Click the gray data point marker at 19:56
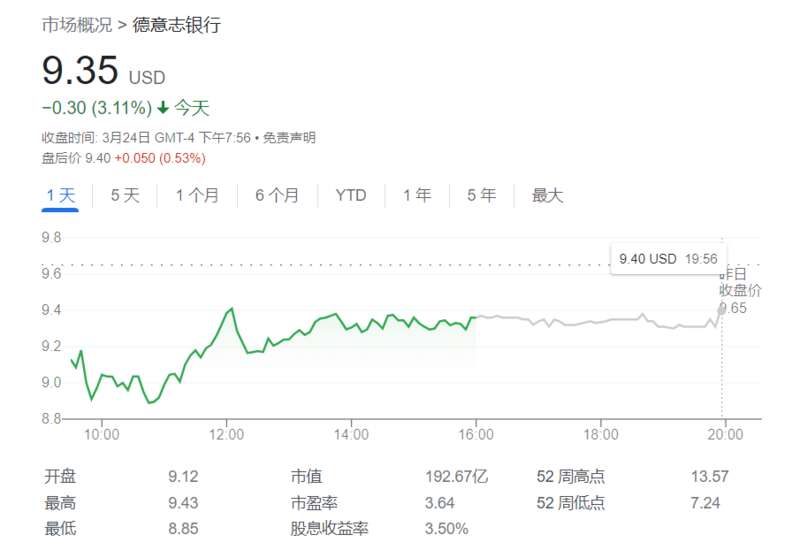 click(721, 309)
